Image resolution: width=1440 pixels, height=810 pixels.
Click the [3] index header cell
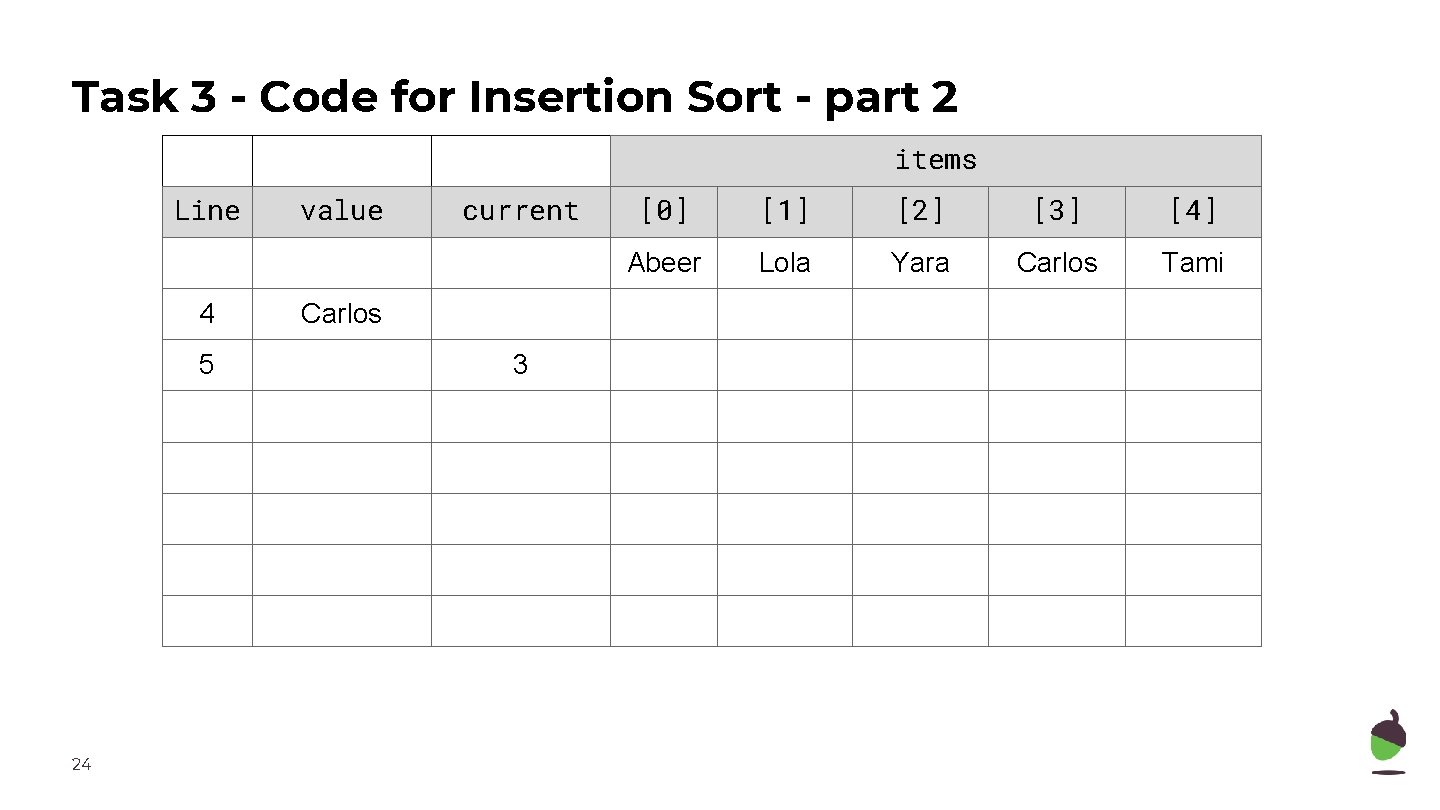(x=1056, y=211)
